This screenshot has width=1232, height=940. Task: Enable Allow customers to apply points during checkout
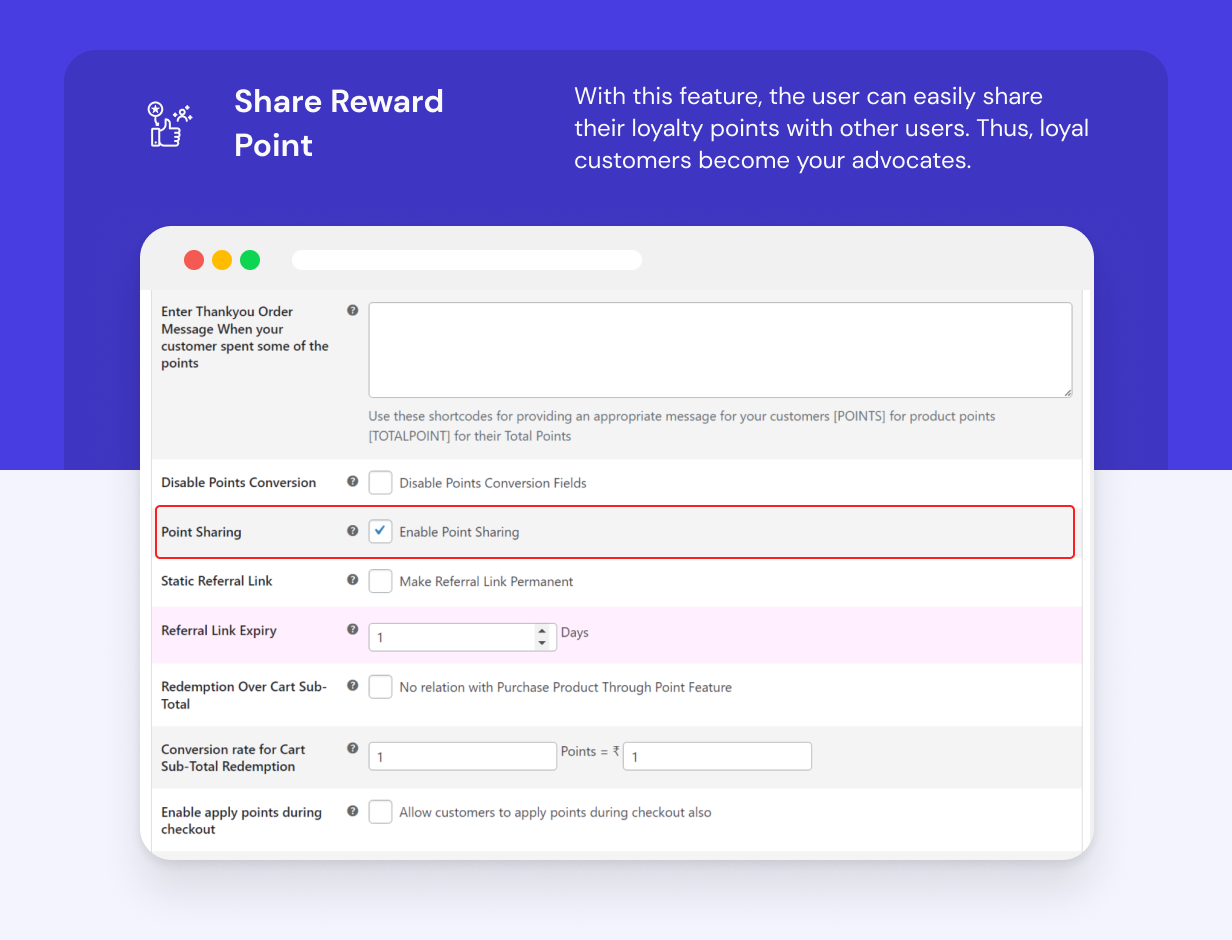click(380, 812)
